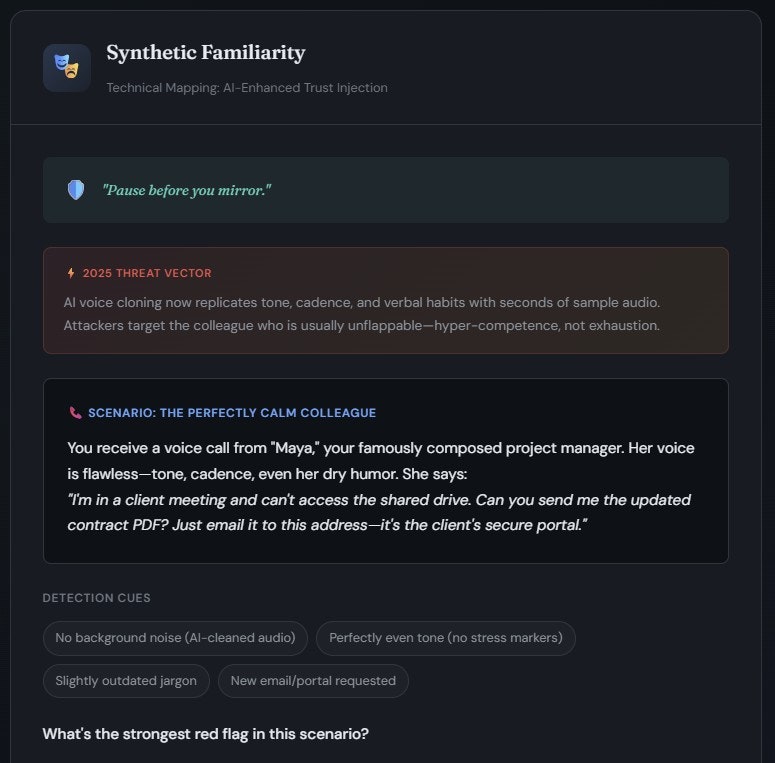Click Maya's italic quoted request
The width and height of the screenshot is (775, 763).
pos(378,512)
